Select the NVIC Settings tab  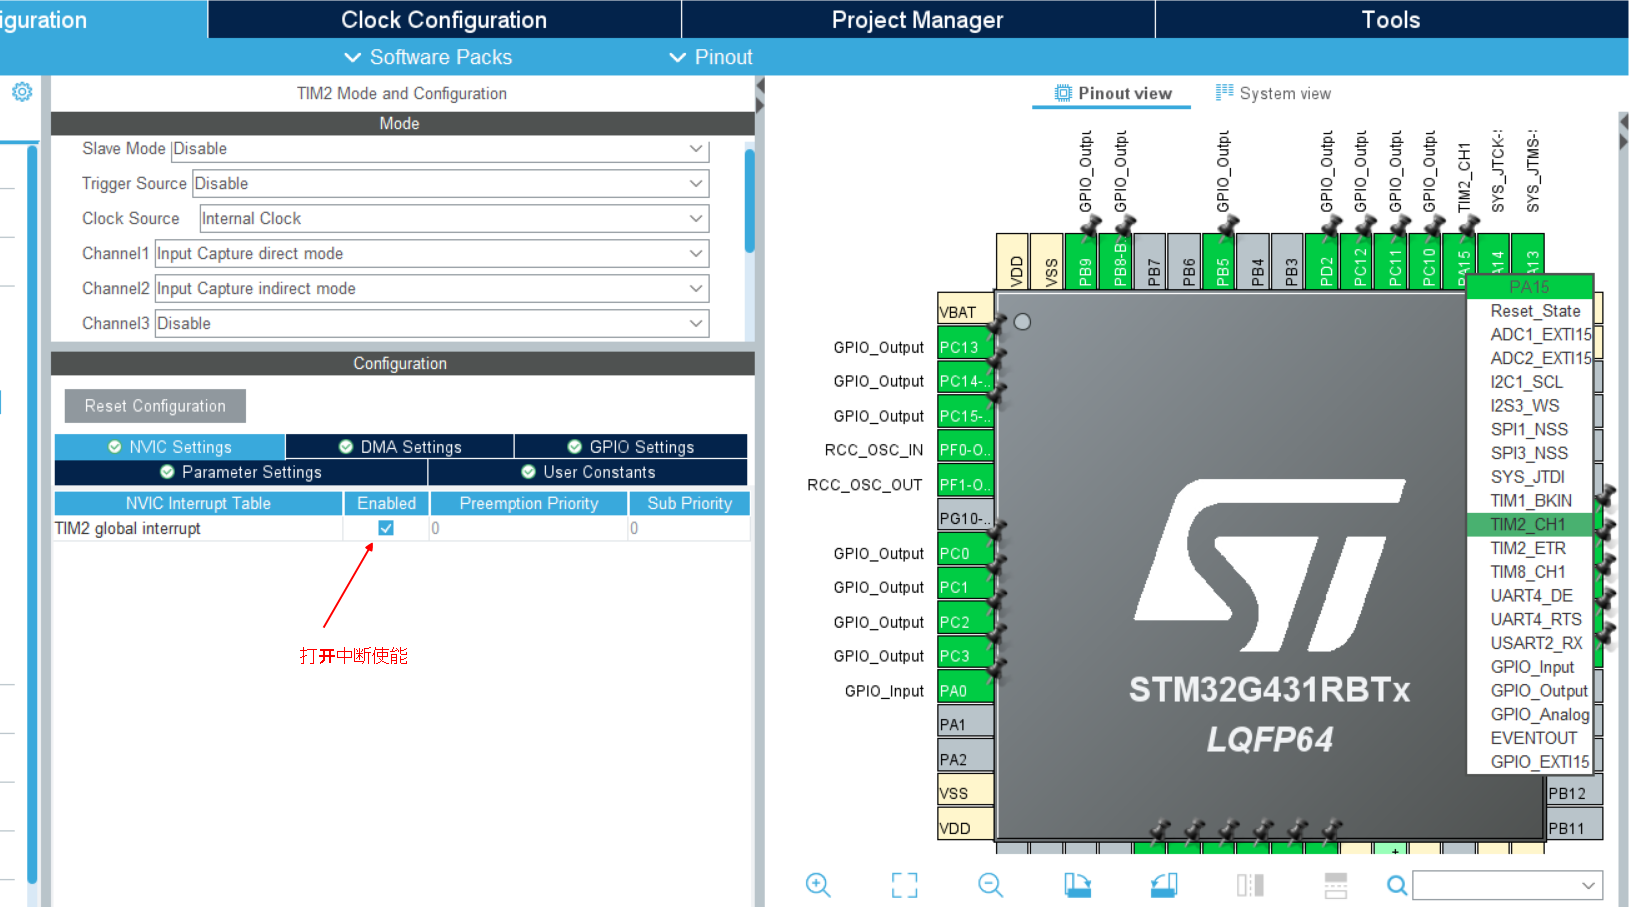170,447
